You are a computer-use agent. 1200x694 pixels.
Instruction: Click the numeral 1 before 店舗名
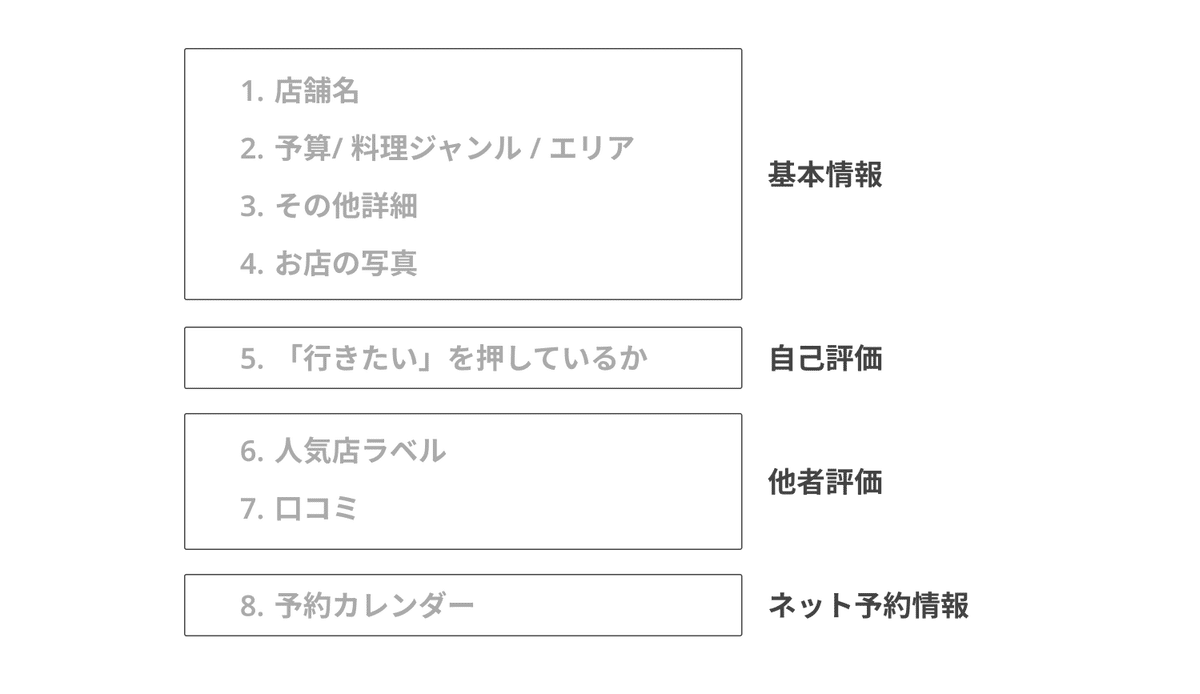[247, 92]
